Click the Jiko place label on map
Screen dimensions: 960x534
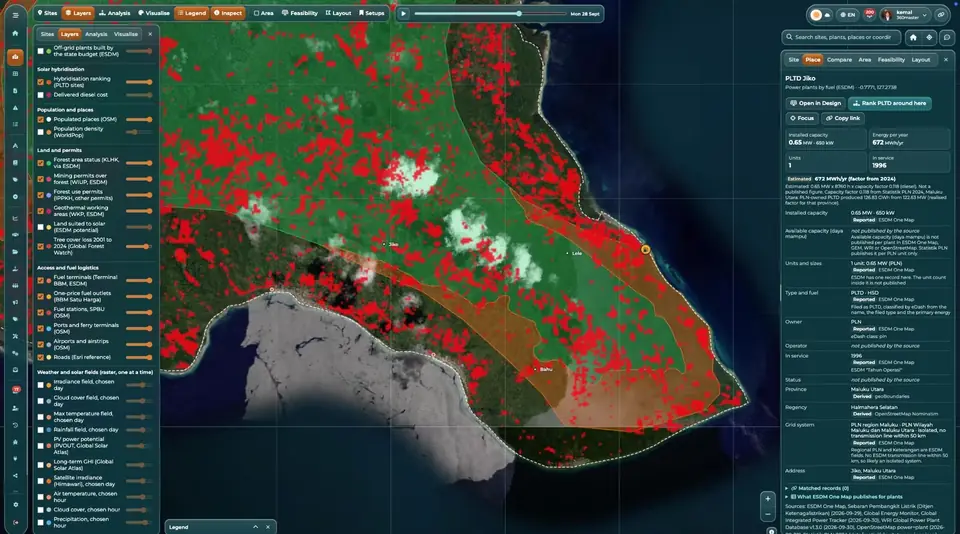[x=393, y=244]
